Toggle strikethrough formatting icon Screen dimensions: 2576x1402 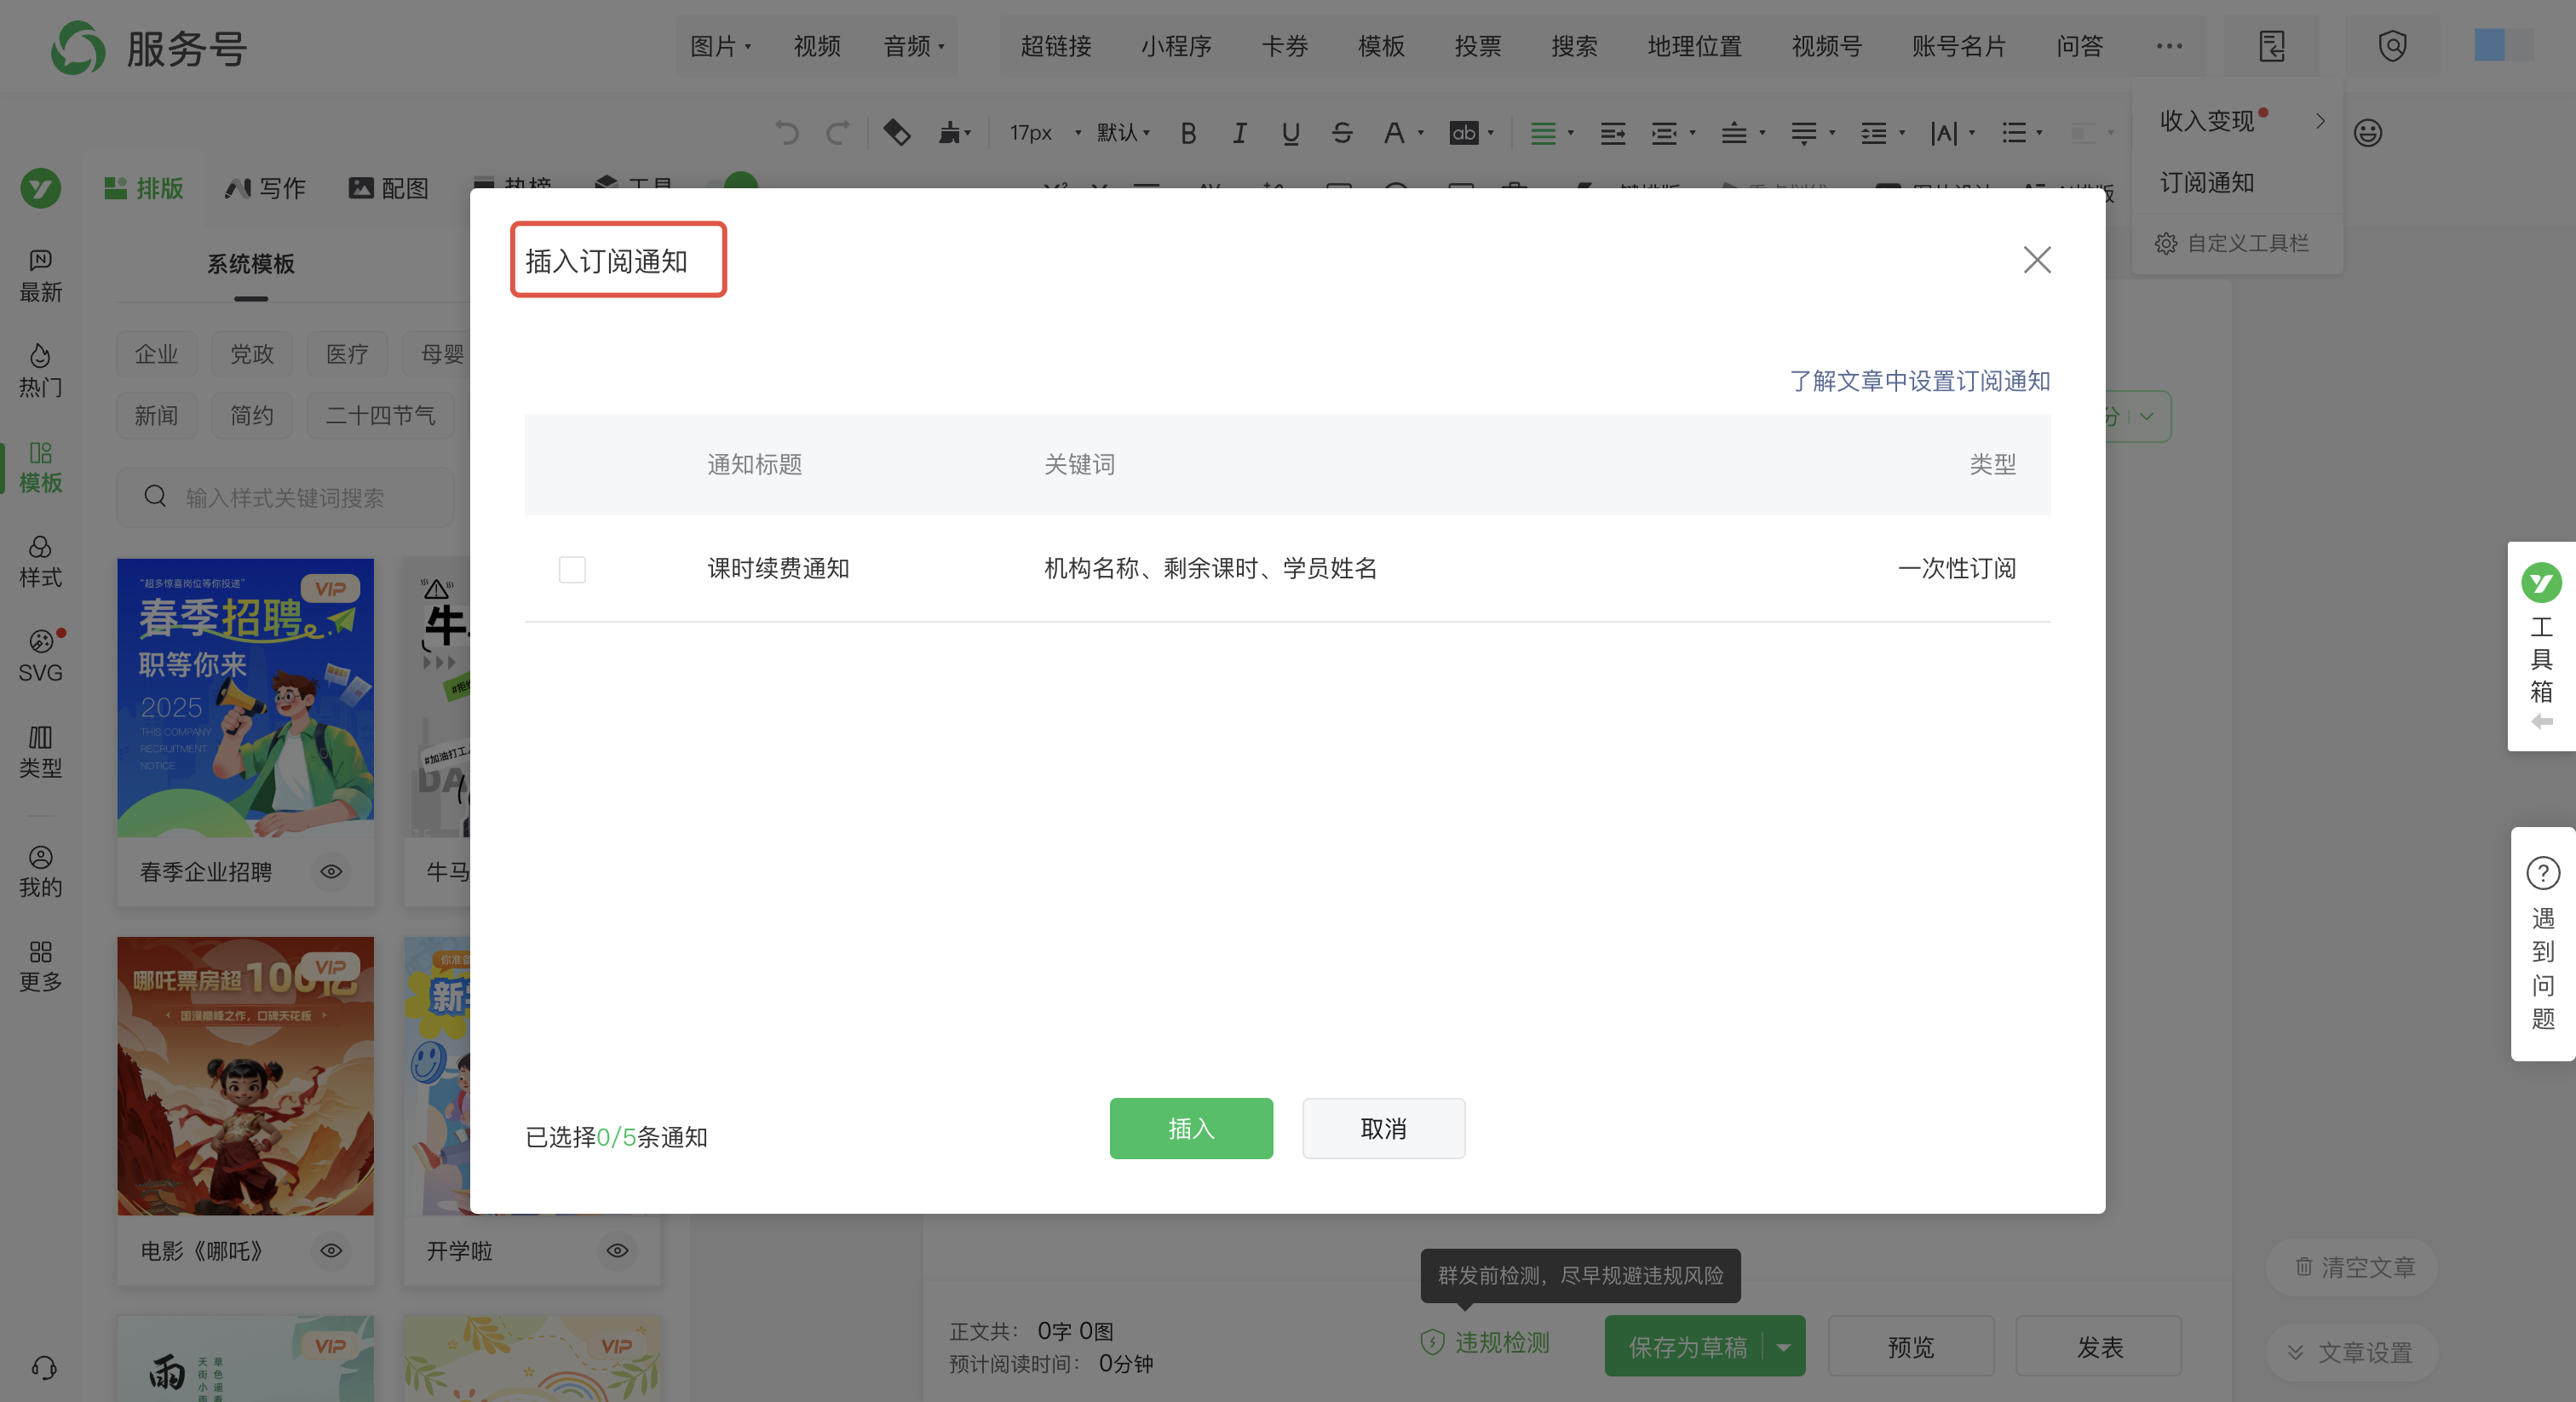[1342, 133]
